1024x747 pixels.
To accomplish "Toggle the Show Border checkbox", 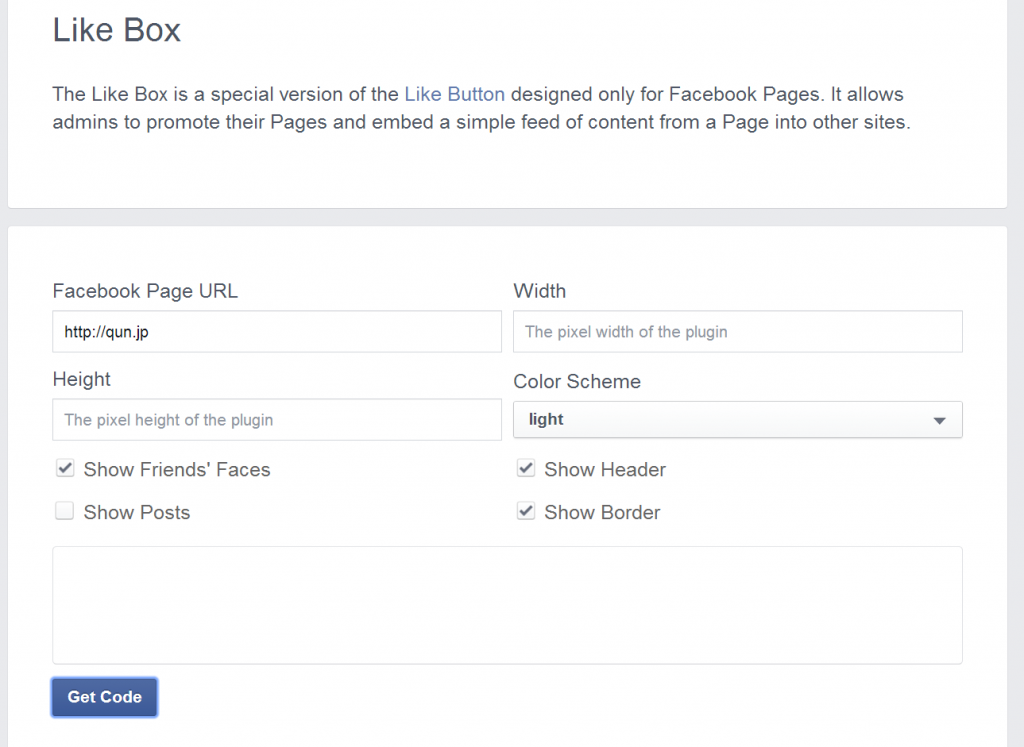I will [526, 512].
